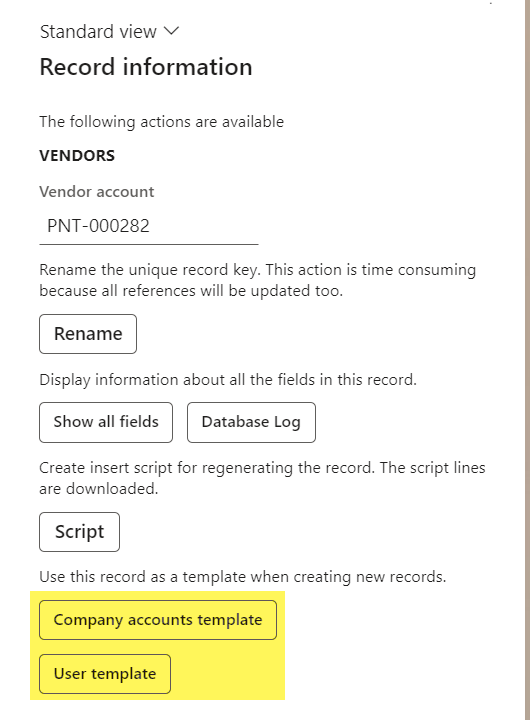This screenshot has width=530, height=720.
Task: Click the Vendor account field label
Action: (97, 191)
